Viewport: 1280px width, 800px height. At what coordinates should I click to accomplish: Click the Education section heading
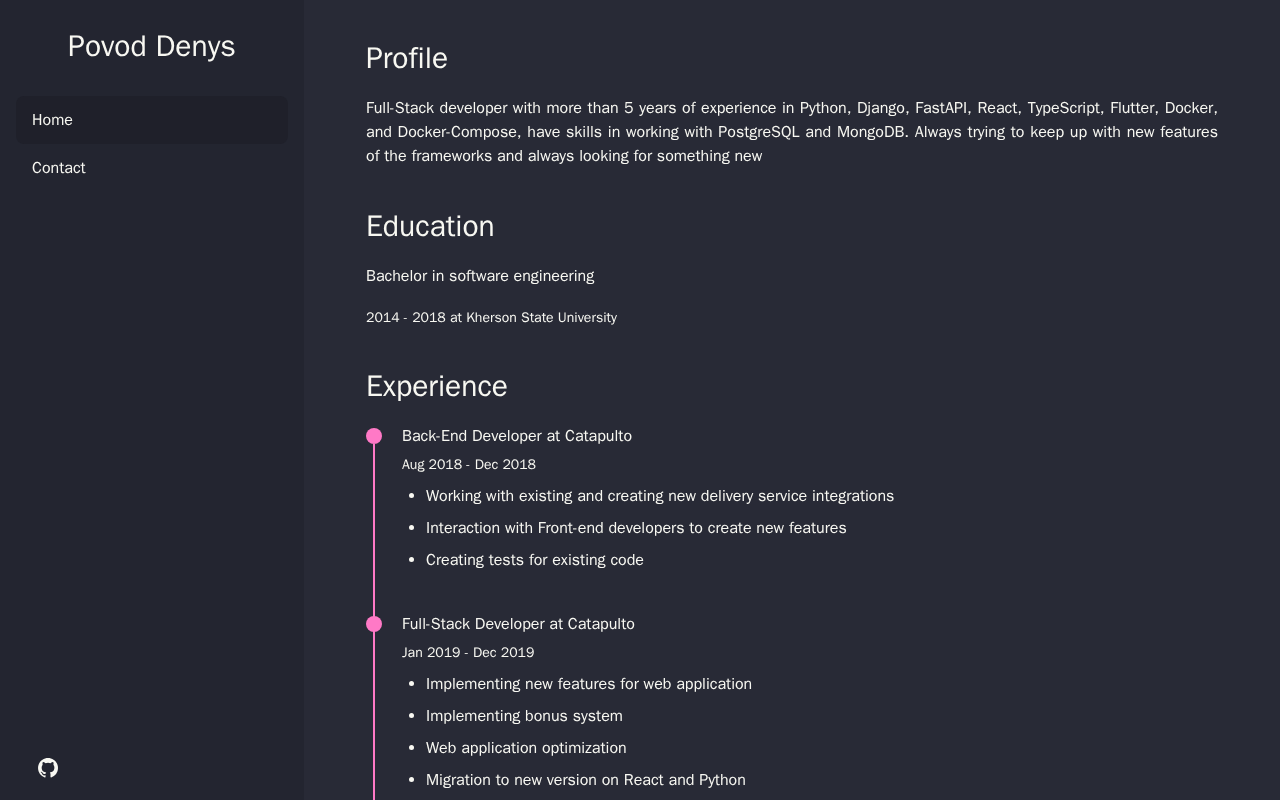[430, 227]
